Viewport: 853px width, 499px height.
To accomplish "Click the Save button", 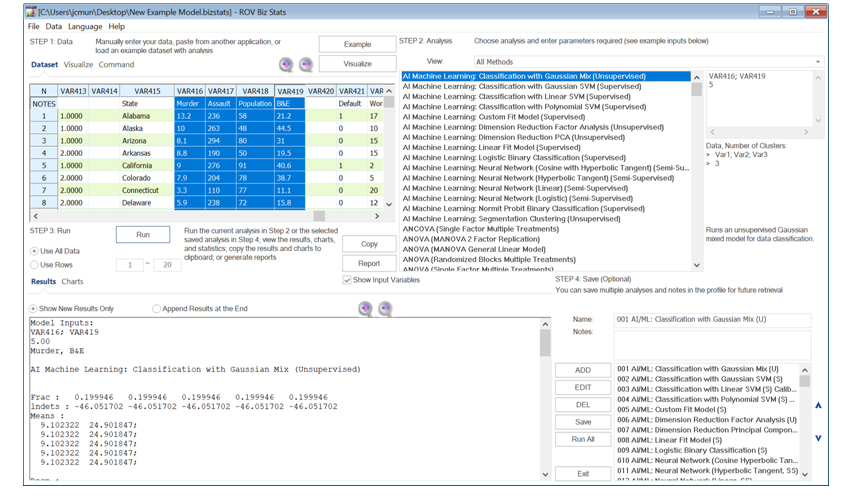I will point(583,422).
